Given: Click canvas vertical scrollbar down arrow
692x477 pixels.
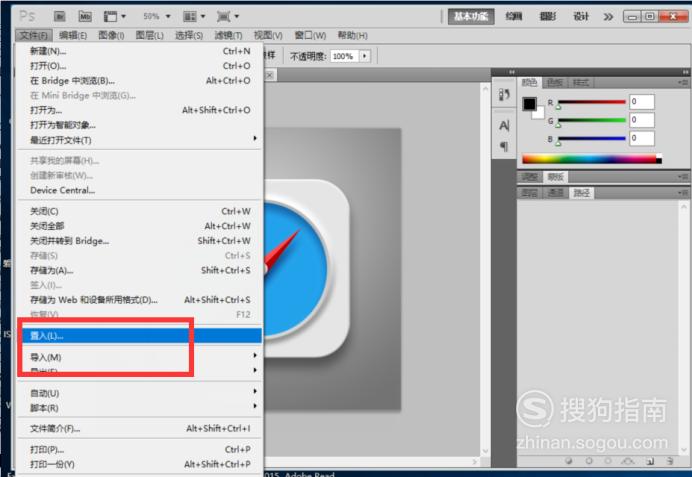Looking at the screenshot, I should pos(485,451).
